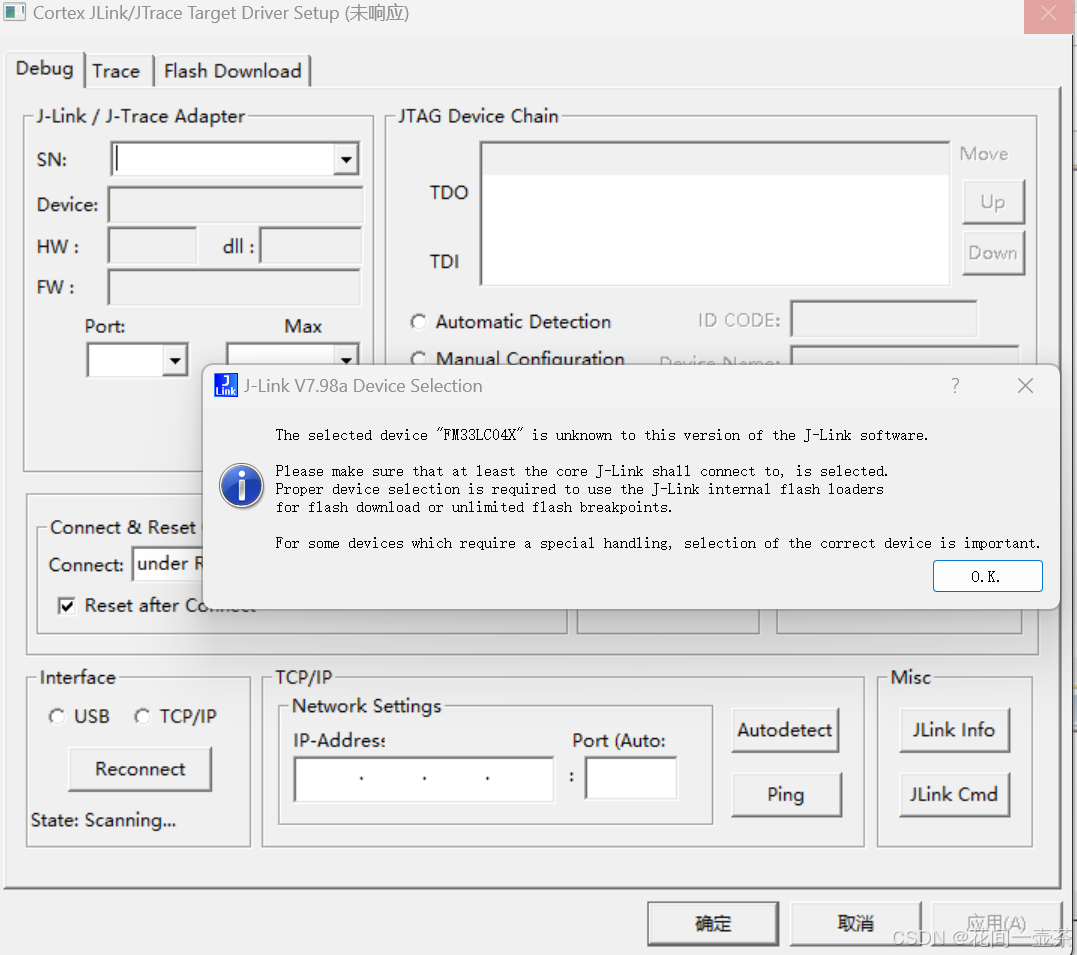
Task: Close the Cortex JLink/JTrace setup window
Action: click(x=1047, y=15)
